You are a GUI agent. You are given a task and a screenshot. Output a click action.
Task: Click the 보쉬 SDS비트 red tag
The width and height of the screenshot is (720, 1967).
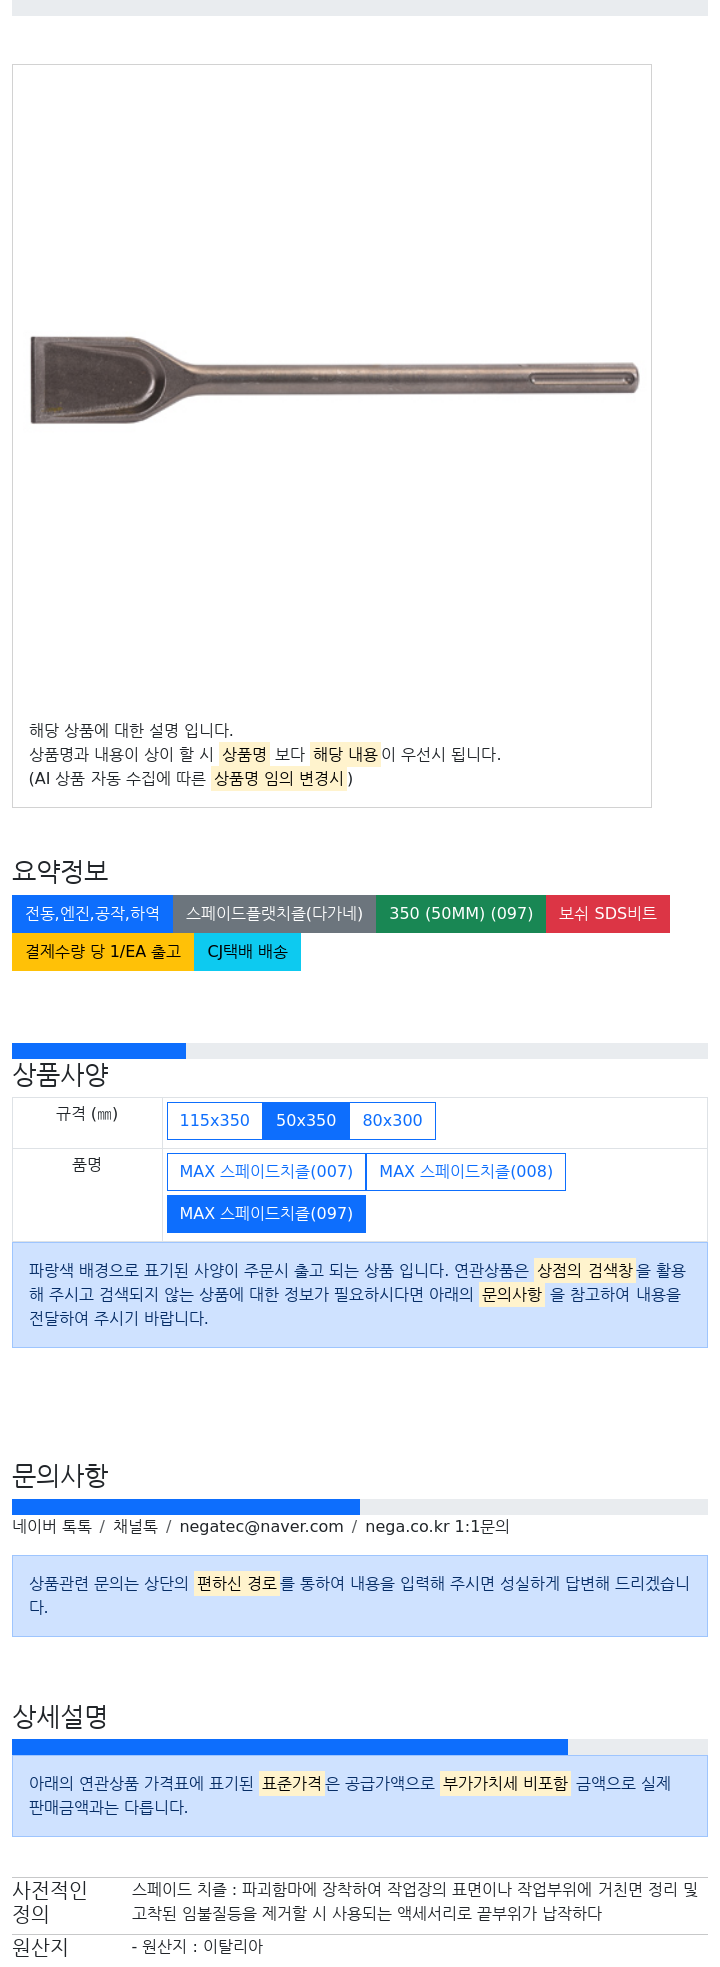[x=608, y=913]
